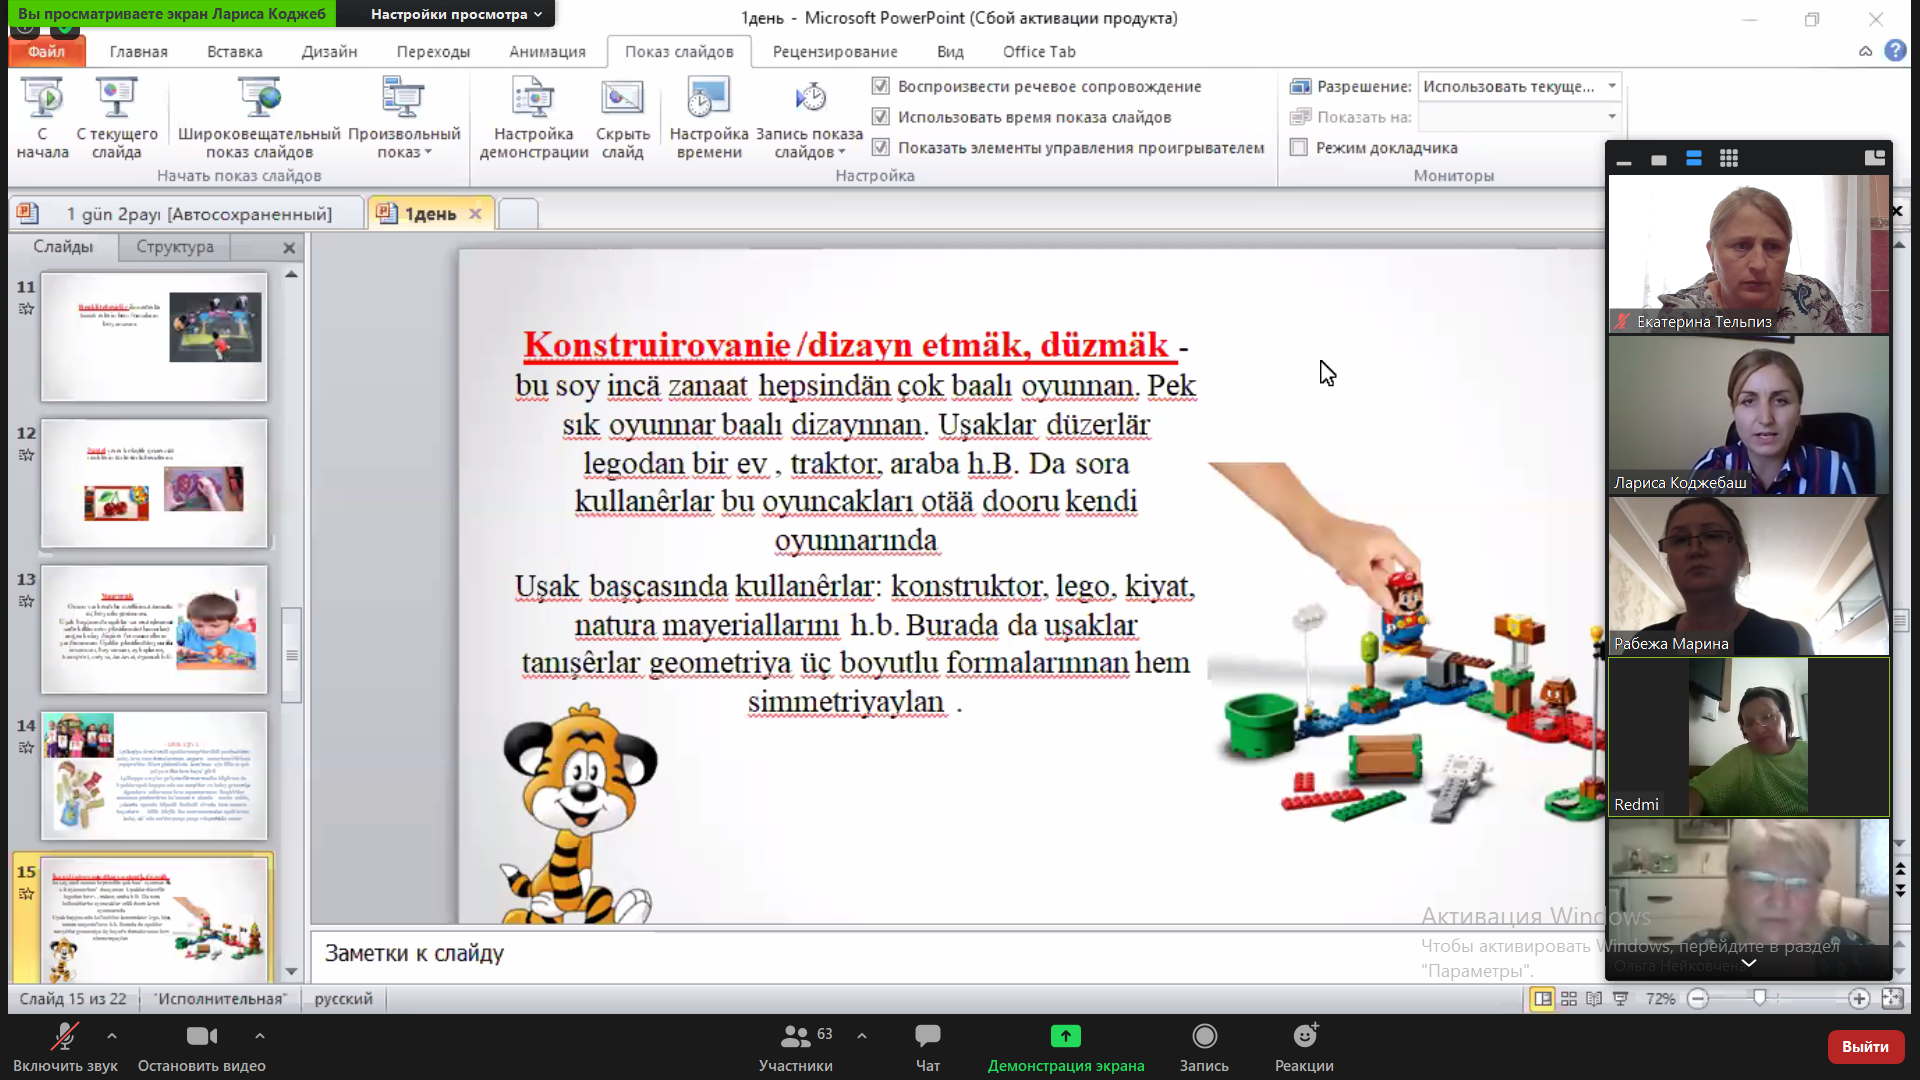Click the Hide Slide icon

coord(622,98)
